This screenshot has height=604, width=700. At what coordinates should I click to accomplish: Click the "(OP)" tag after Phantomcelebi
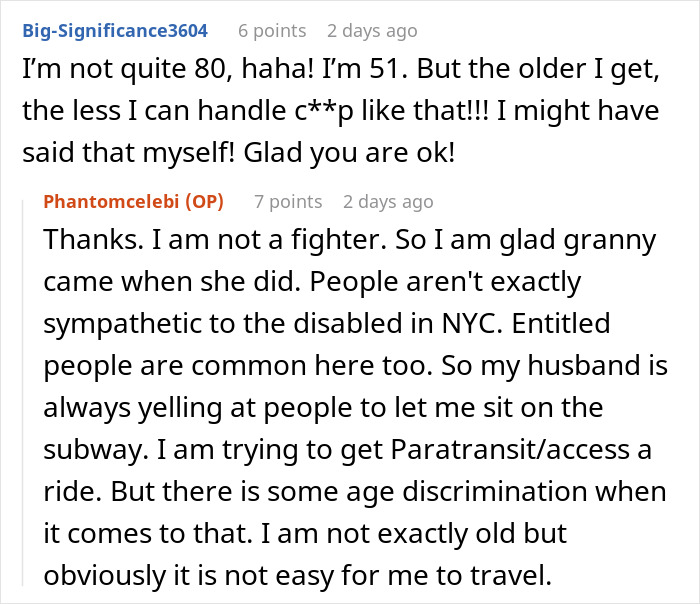point(204,202)
